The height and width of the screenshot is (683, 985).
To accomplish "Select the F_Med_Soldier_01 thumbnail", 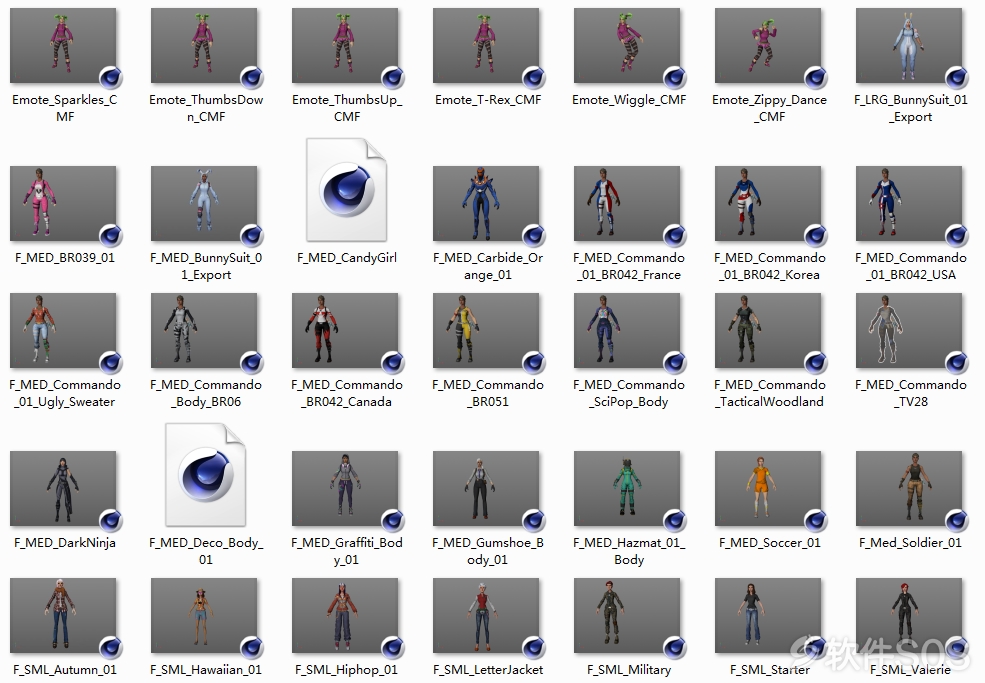I will pos(909,488).
